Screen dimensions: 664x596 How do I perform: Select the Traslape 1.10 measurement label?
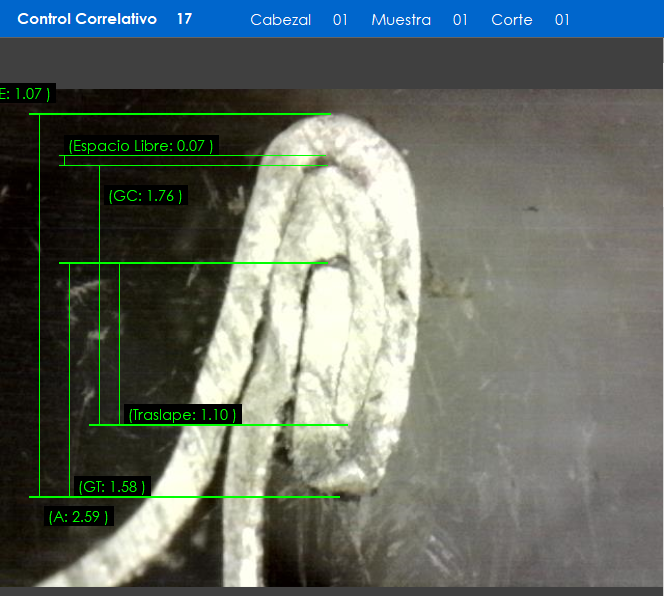pos(183,414)
